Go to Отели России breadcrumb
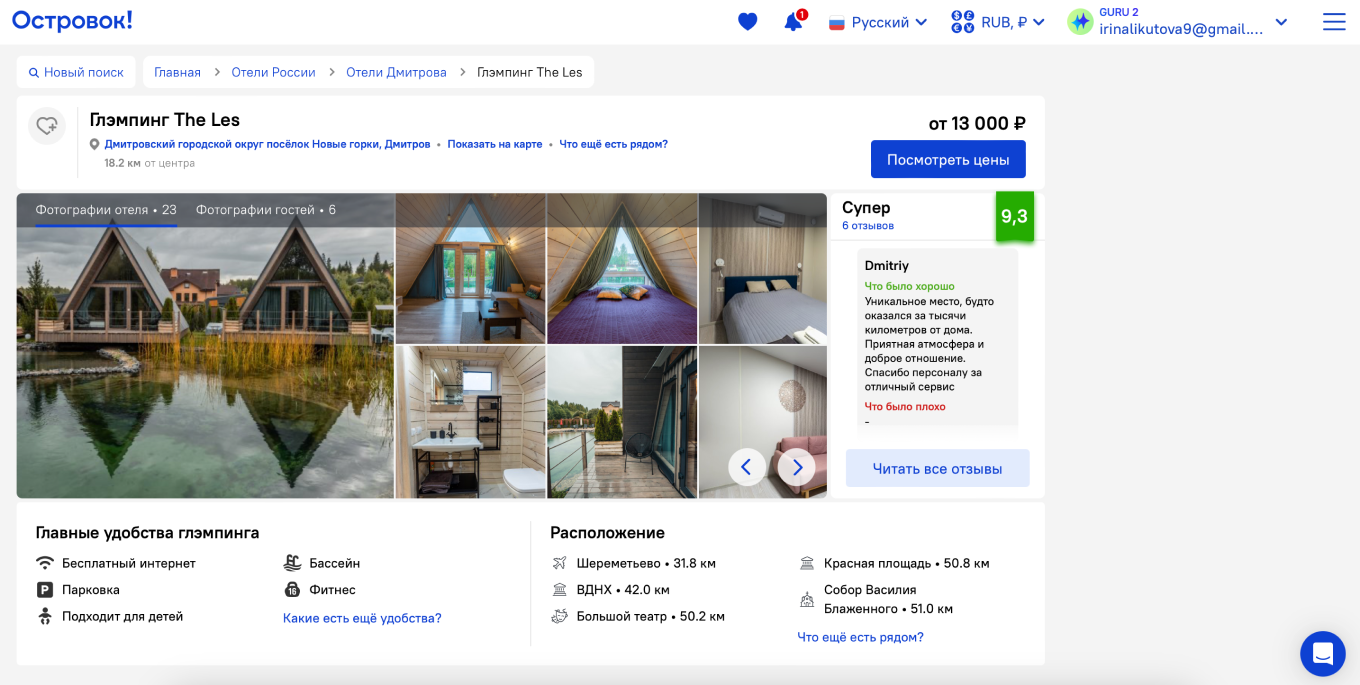The width and height of the screenshot is (1360, 685). [x=273, y=72]
